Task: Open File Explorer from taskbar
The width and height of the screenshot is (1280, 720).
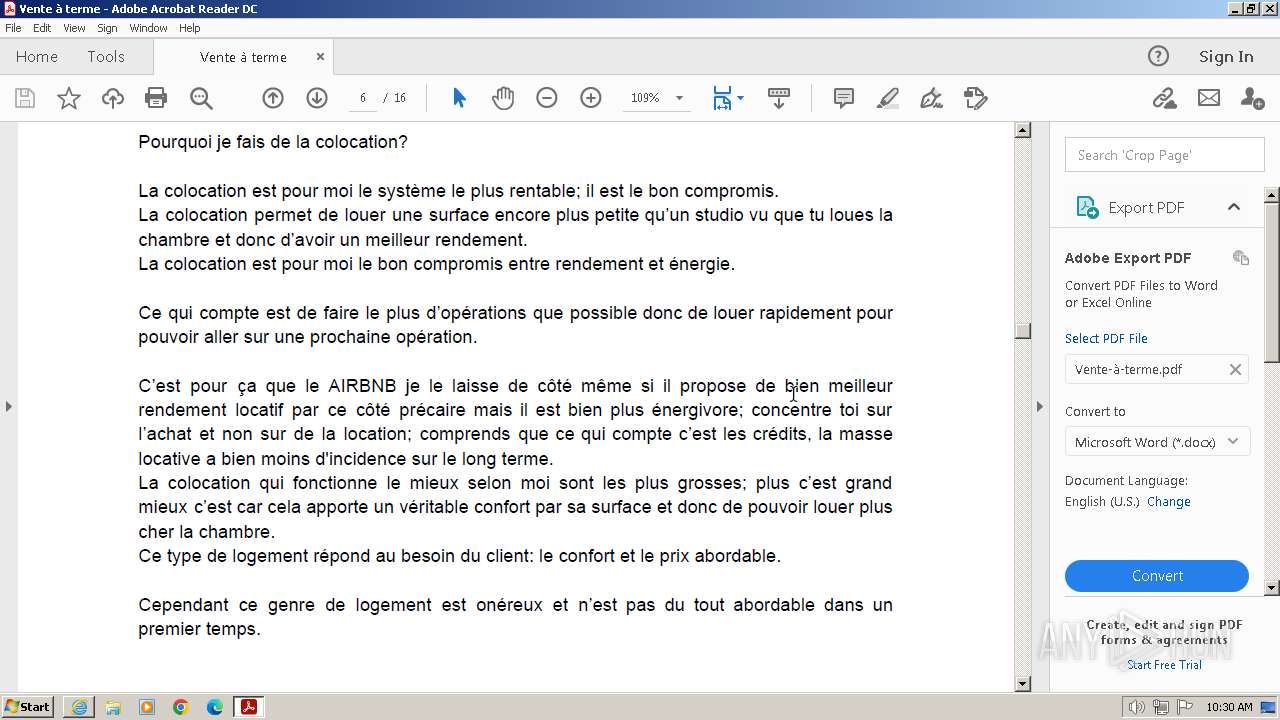Action: pos(113,707)
